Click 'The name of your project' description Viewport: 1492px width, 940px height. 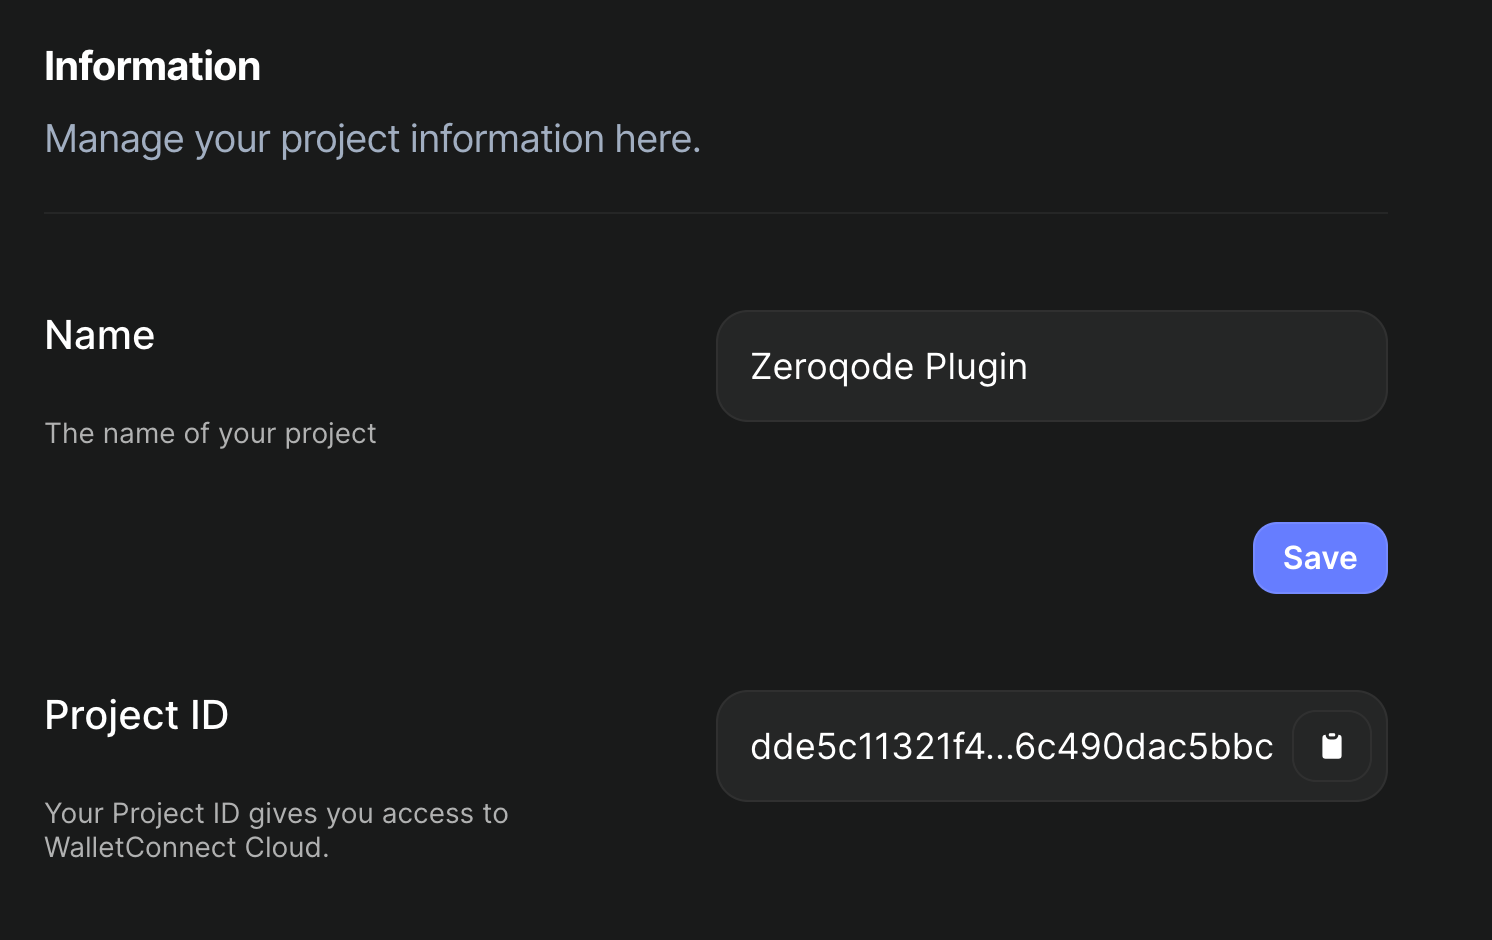[210, 433]
